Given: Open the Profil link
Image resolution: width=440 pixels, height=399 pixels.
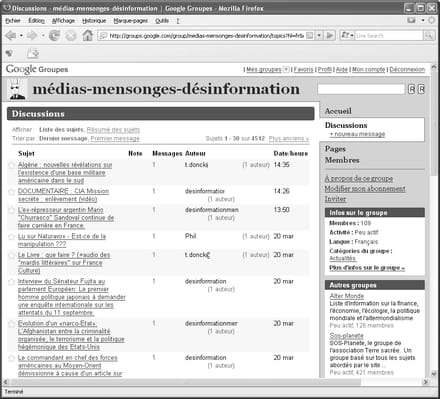Looking at the screenshot, I should tap(324, 69).
